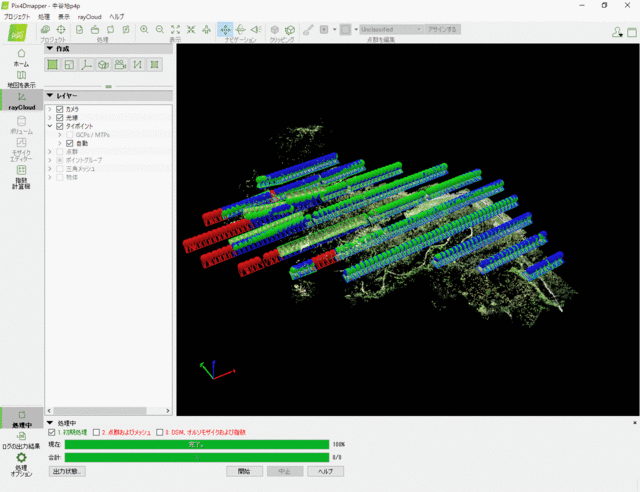Viewport: 640px width, 492px height.
Task: Create a new volume cube icon
Action: pos(103,65)
